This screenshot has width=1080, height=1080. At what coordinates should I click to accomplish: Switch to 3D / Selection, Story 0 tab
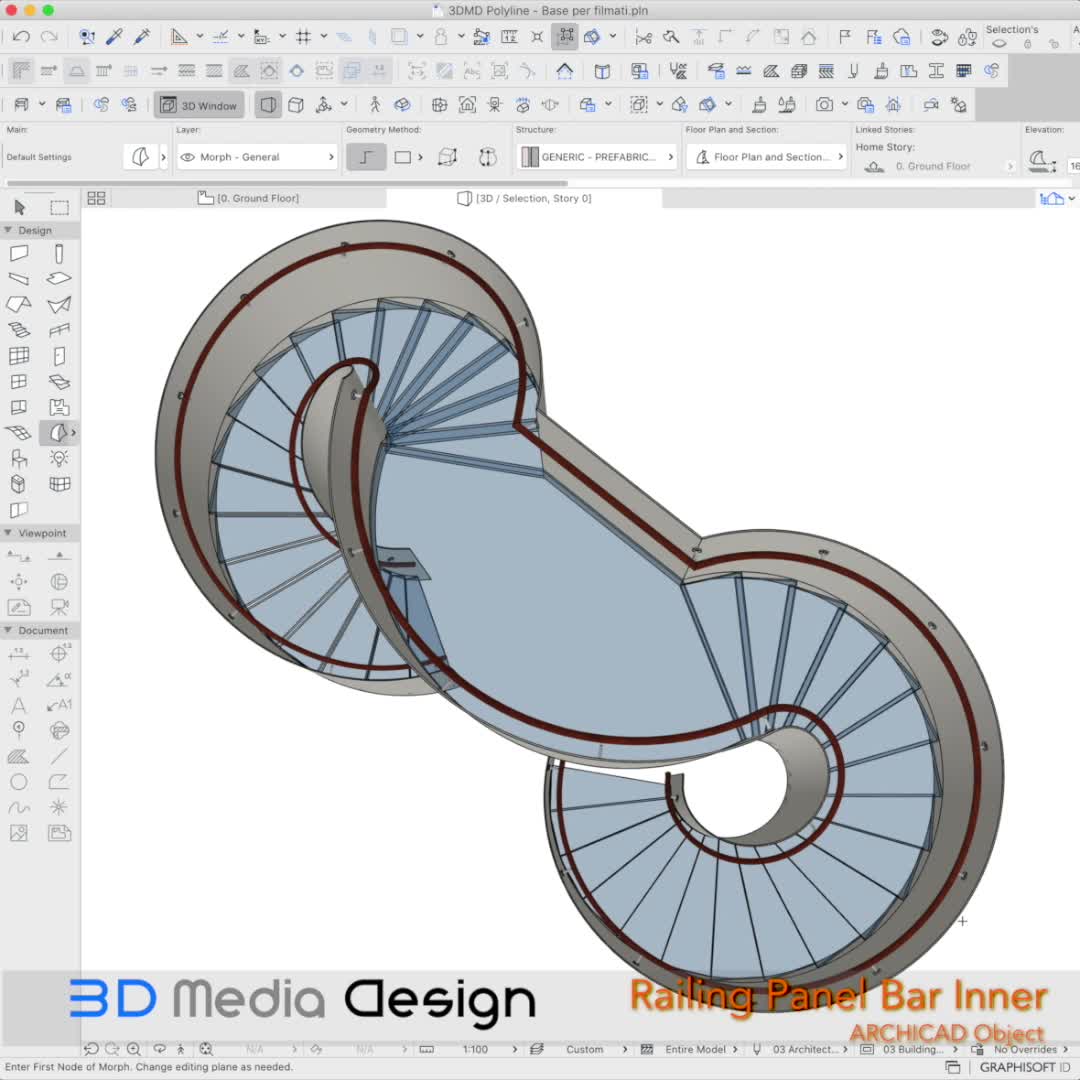pos(524,198)
